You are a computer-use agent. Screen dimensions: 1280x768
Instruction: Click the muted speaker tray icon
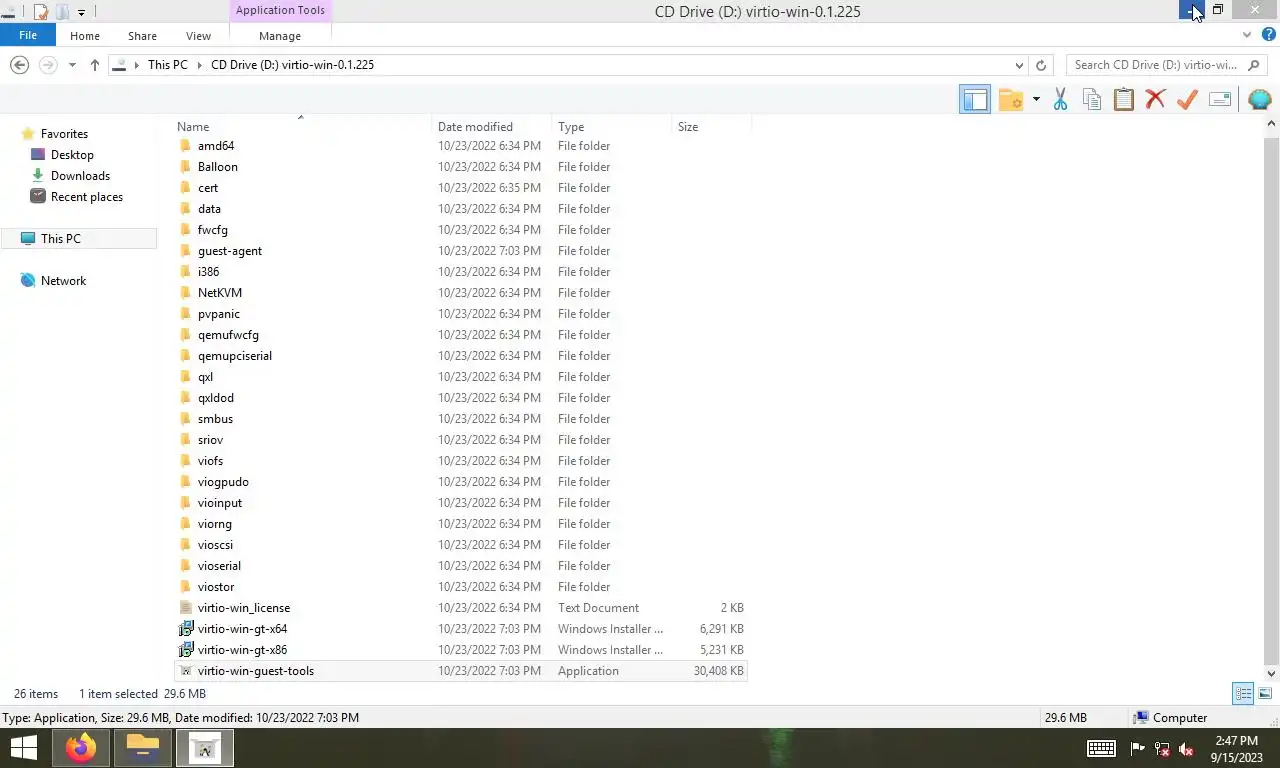[x=1186, y=749]
